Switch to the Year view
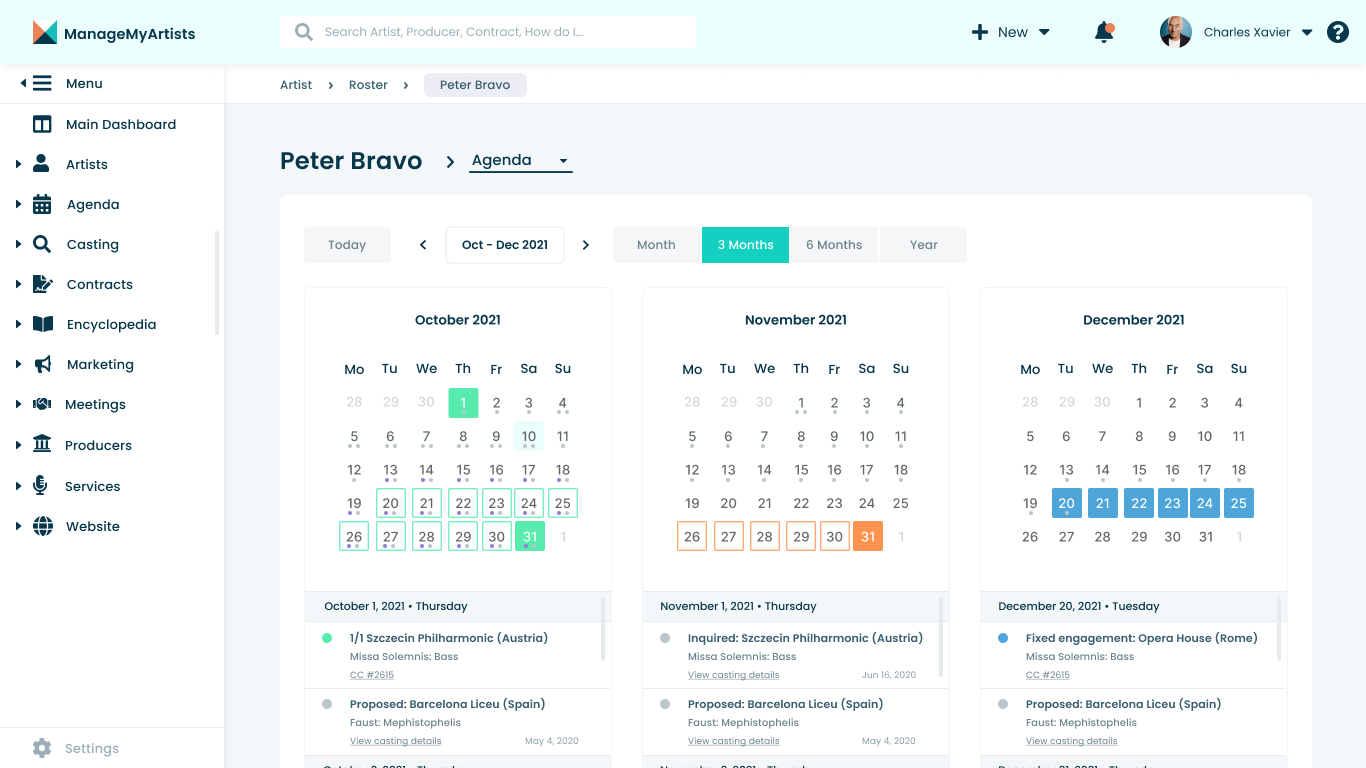The image size is (1366, 768). [922, 244]
